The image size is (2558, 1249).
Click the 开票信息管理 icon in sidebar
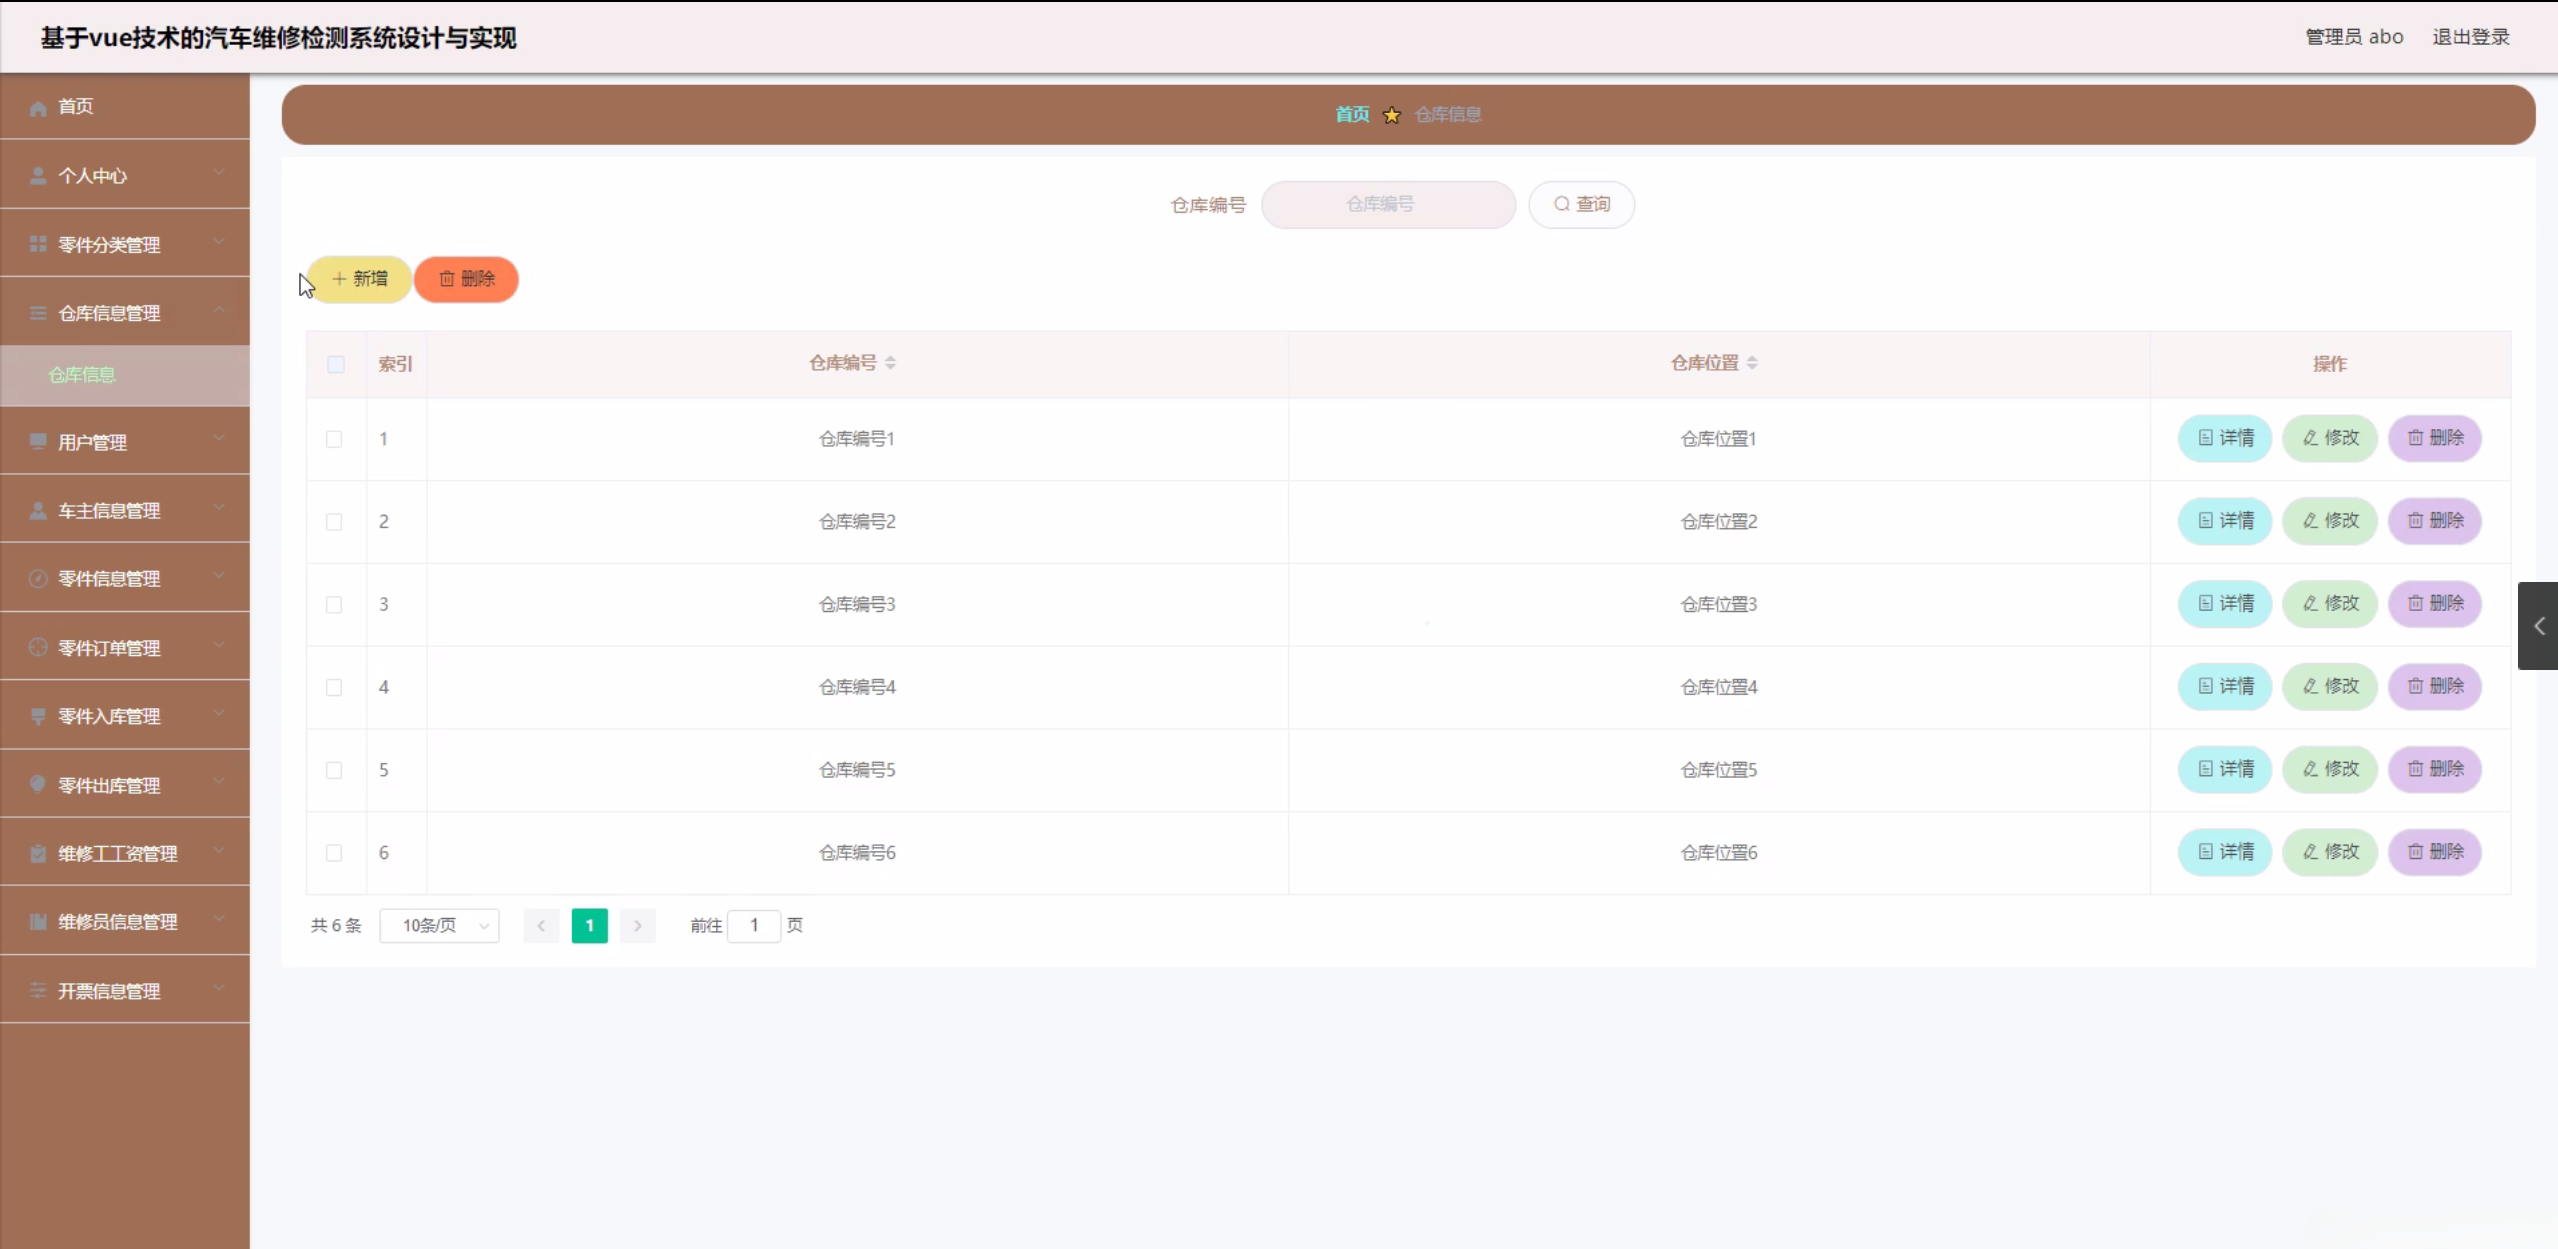click(x=38, y=990)
